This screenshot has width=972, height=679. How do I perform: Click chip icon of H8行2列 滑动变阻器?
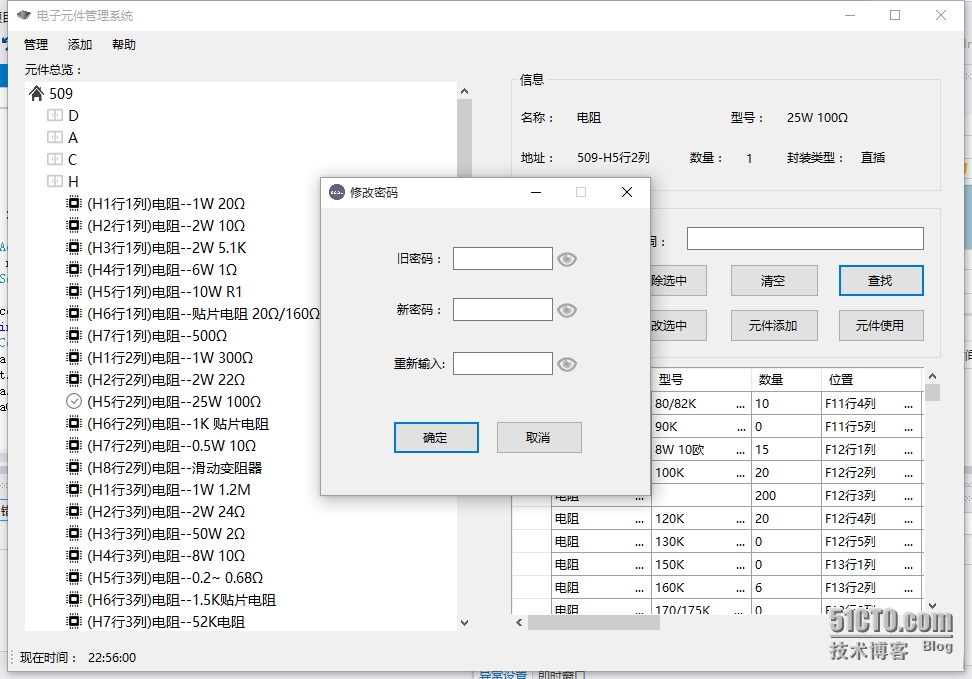[74, 468]
